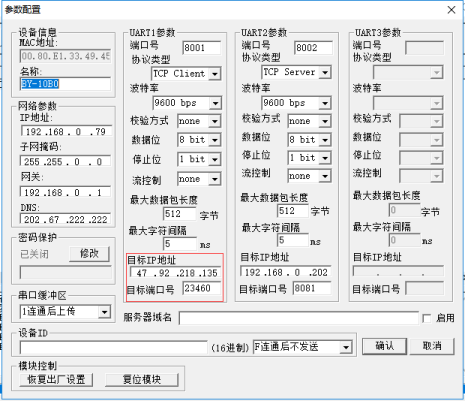The height and width of the screenshot is (401, 466).
Task: Click UART1 目标端口号 field showing 23460
Action: pos(202,288)
